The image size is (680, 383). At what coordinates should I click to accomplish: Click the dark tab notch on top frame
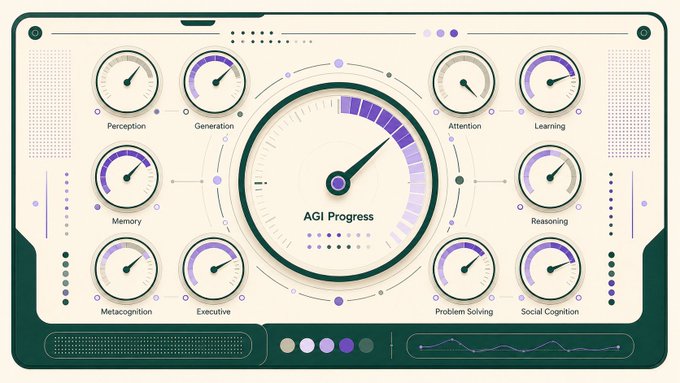pos(198,23)
